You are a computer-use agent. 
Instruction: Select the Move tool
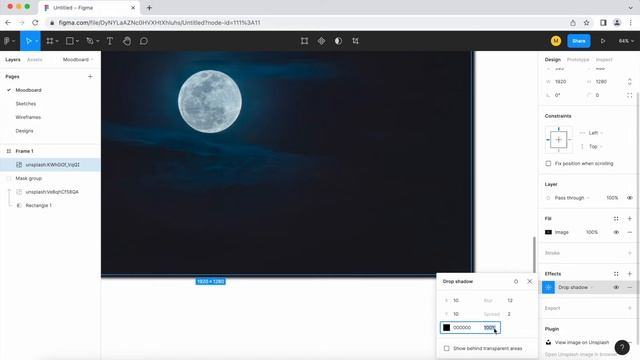(x=28, y=41)
